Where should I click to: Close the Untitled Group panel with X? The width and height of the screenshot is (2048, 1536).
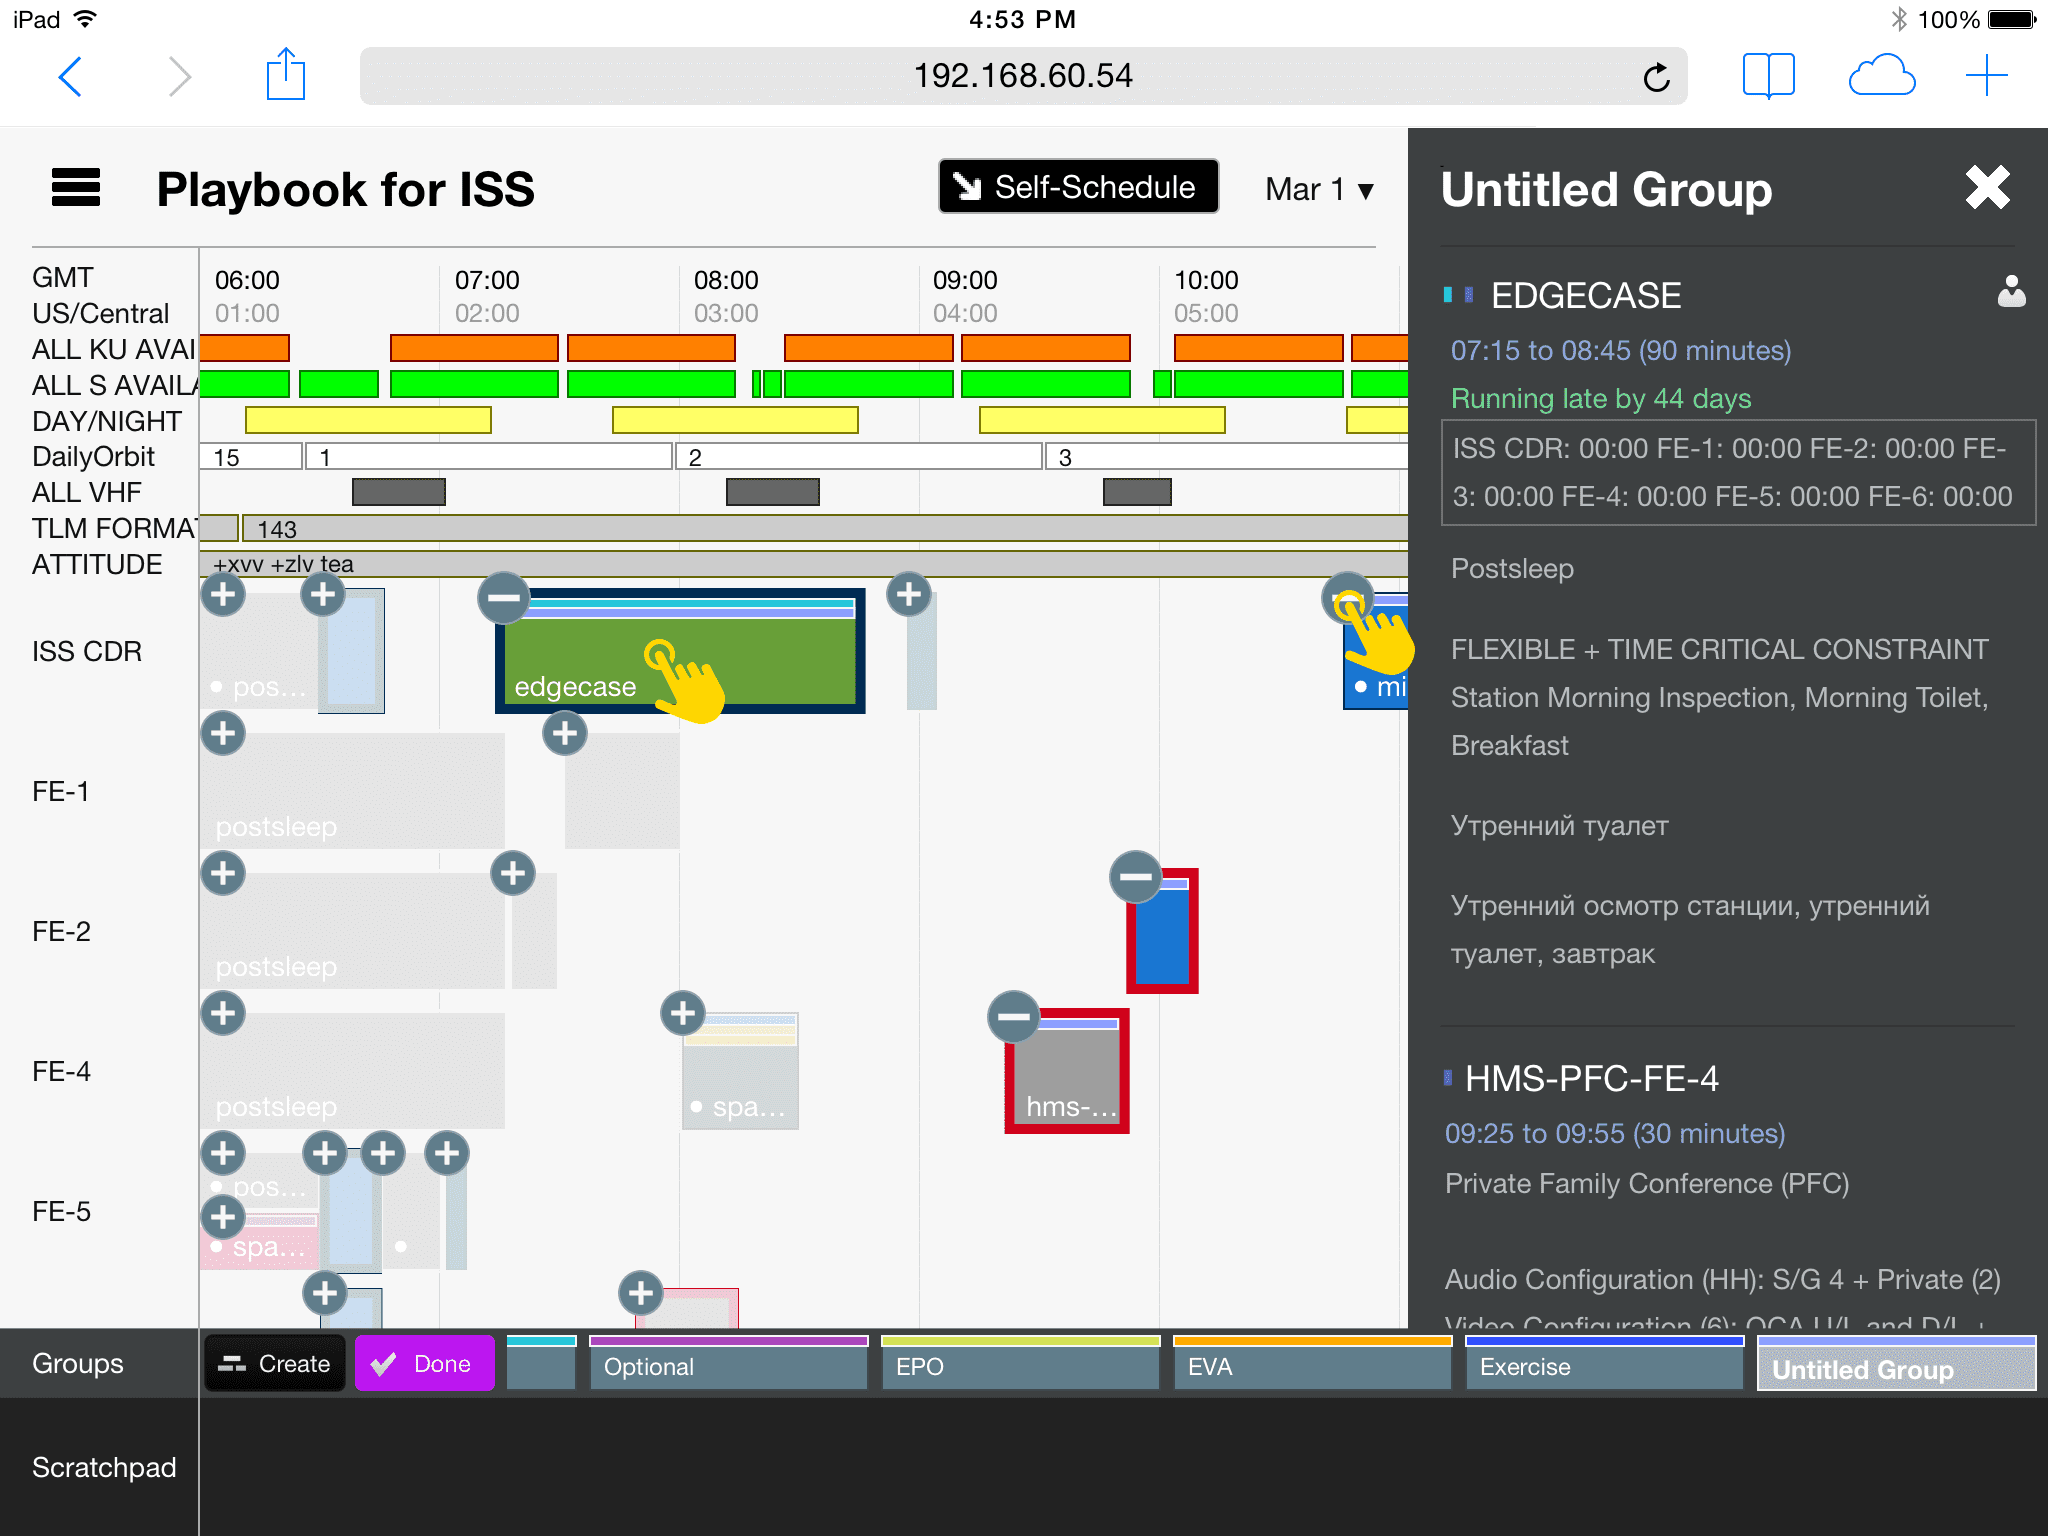pos(1987,187)
